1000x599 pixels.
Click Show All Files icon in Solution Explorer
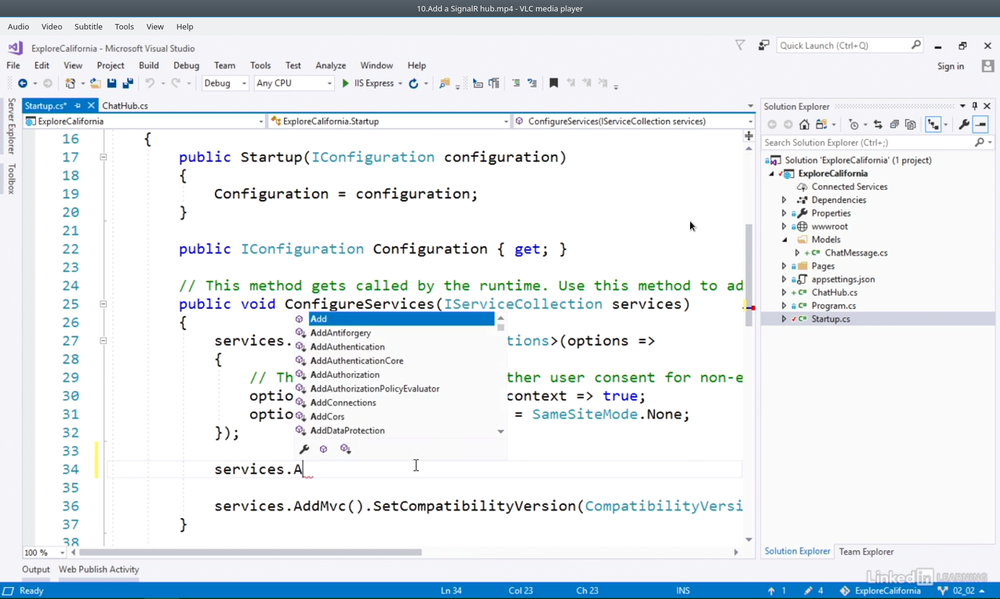pos(910,125)
